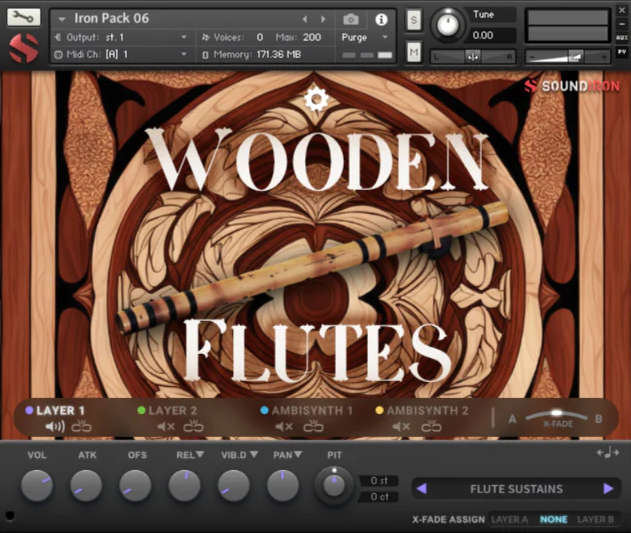Screen dimensions: 631x533
Task: Assign X-Fade to Layer A
Action: click(509, 519)
